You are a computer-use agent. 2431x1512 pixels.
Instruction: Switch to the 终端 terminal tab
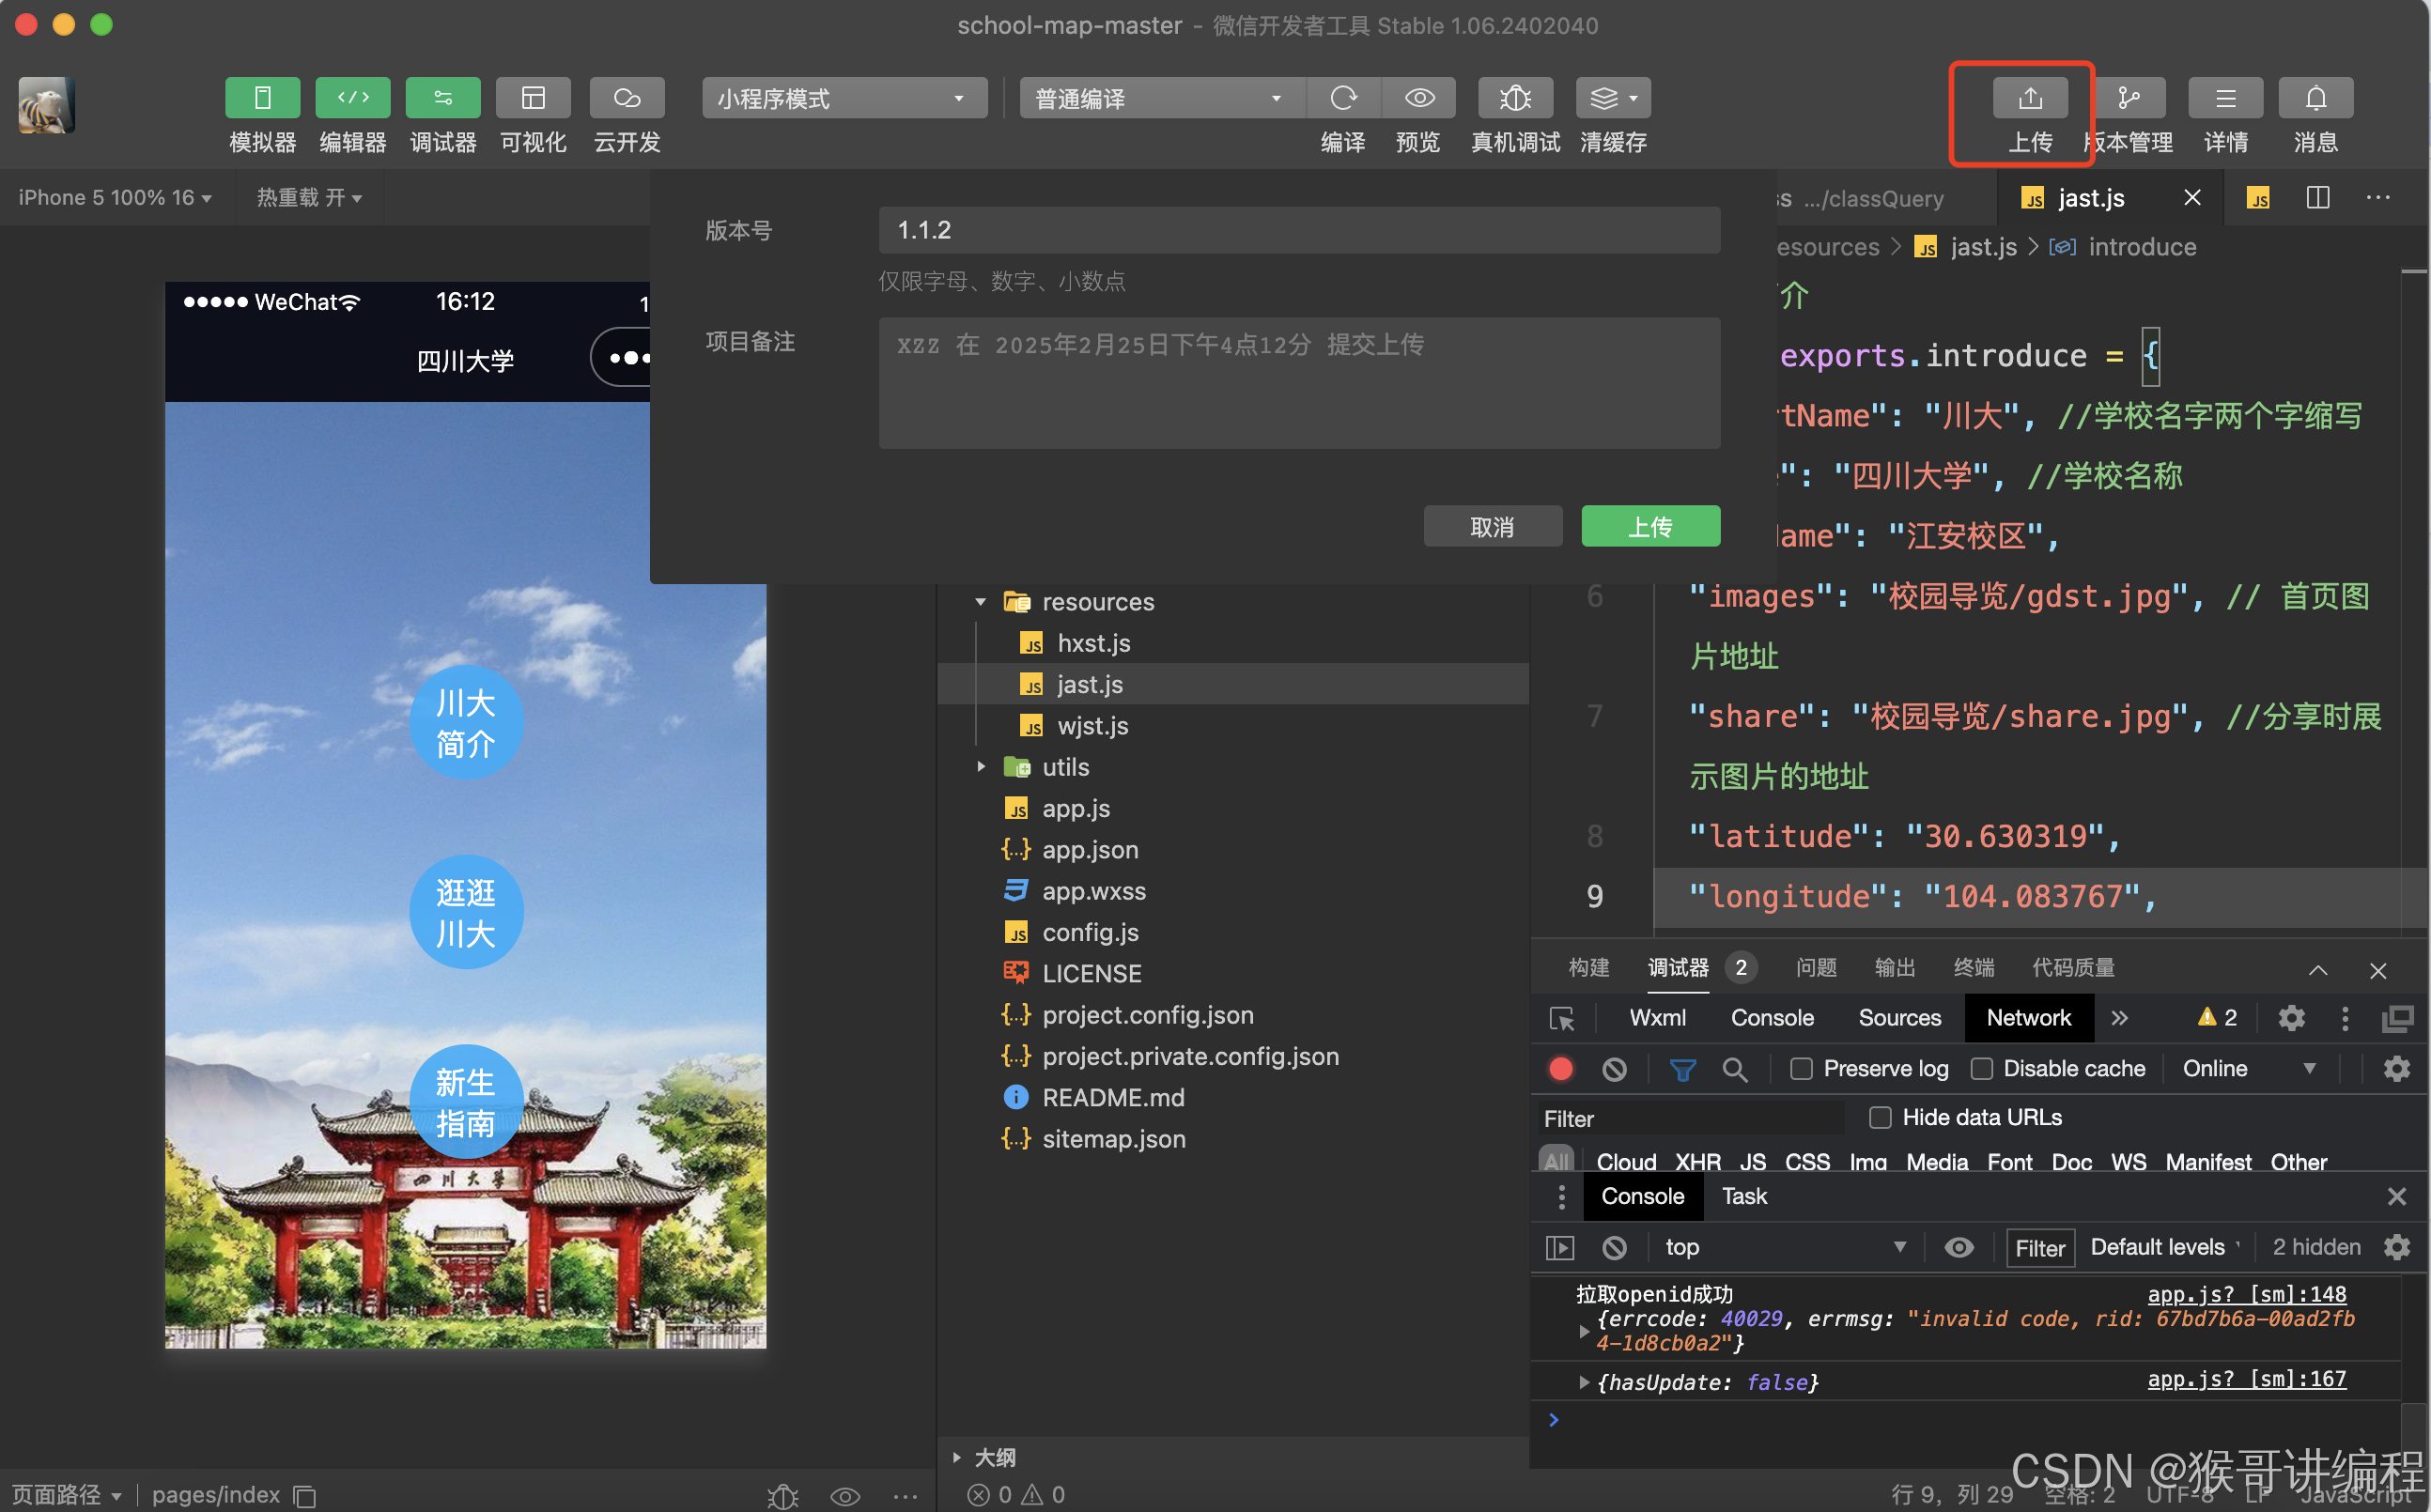point(1972,968)
